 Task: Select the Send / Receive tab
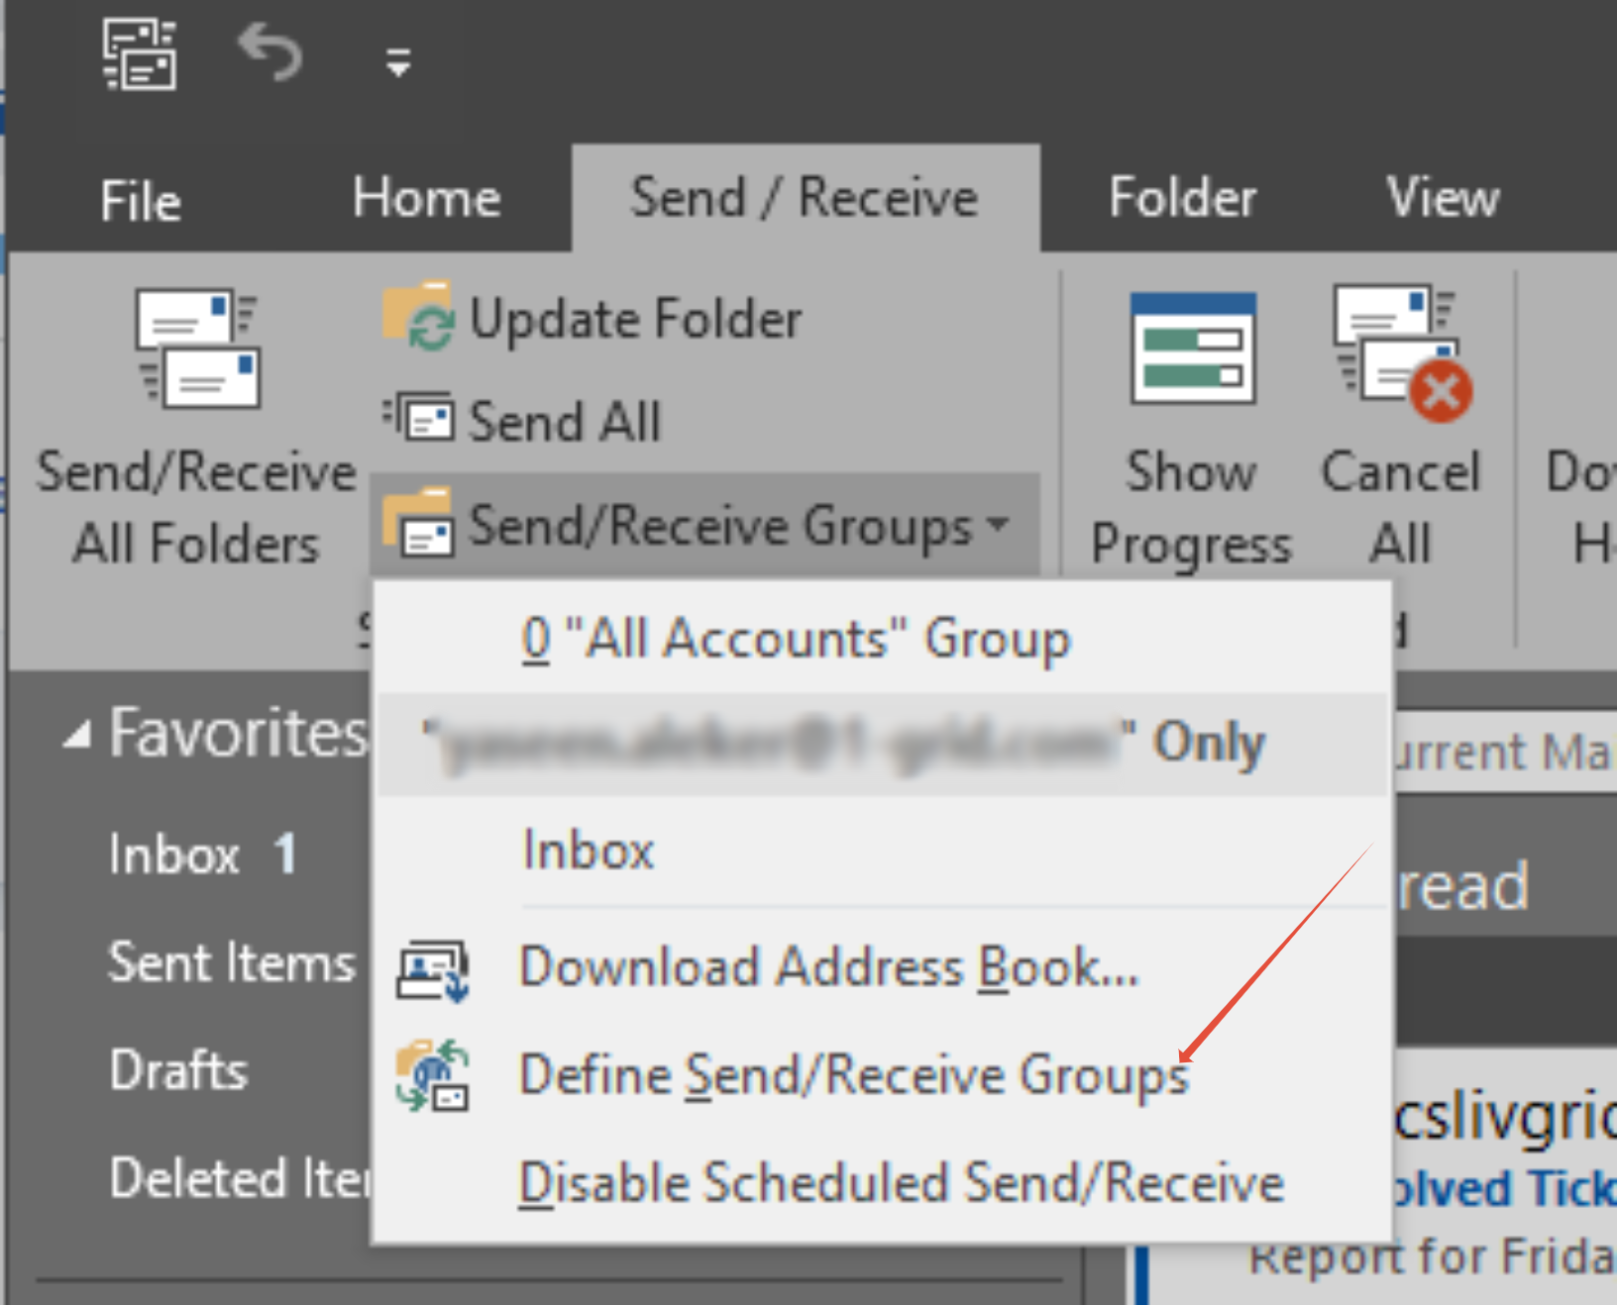pyautogui.click(x=805, y=197)
